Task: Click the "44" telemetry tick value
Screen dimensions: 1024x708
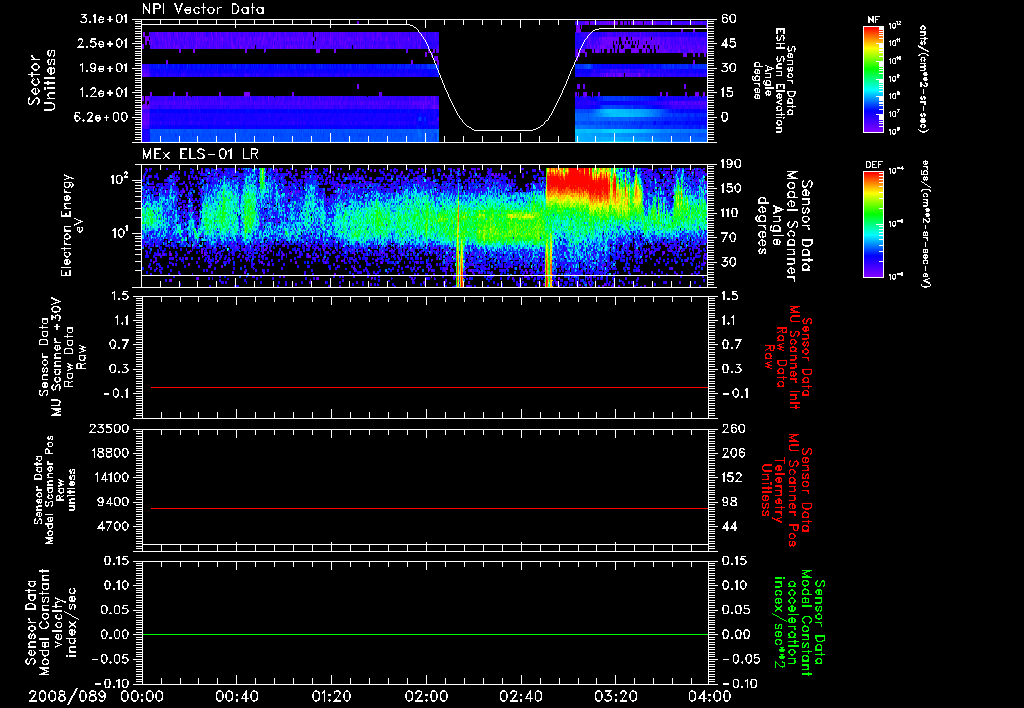Action: click(x=729, y=526)
